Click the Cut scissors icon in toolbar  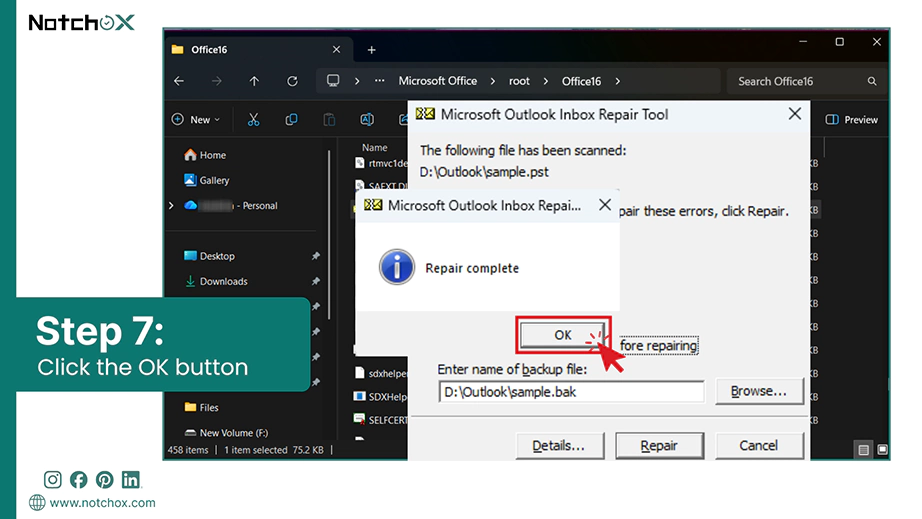pos(253,120)
